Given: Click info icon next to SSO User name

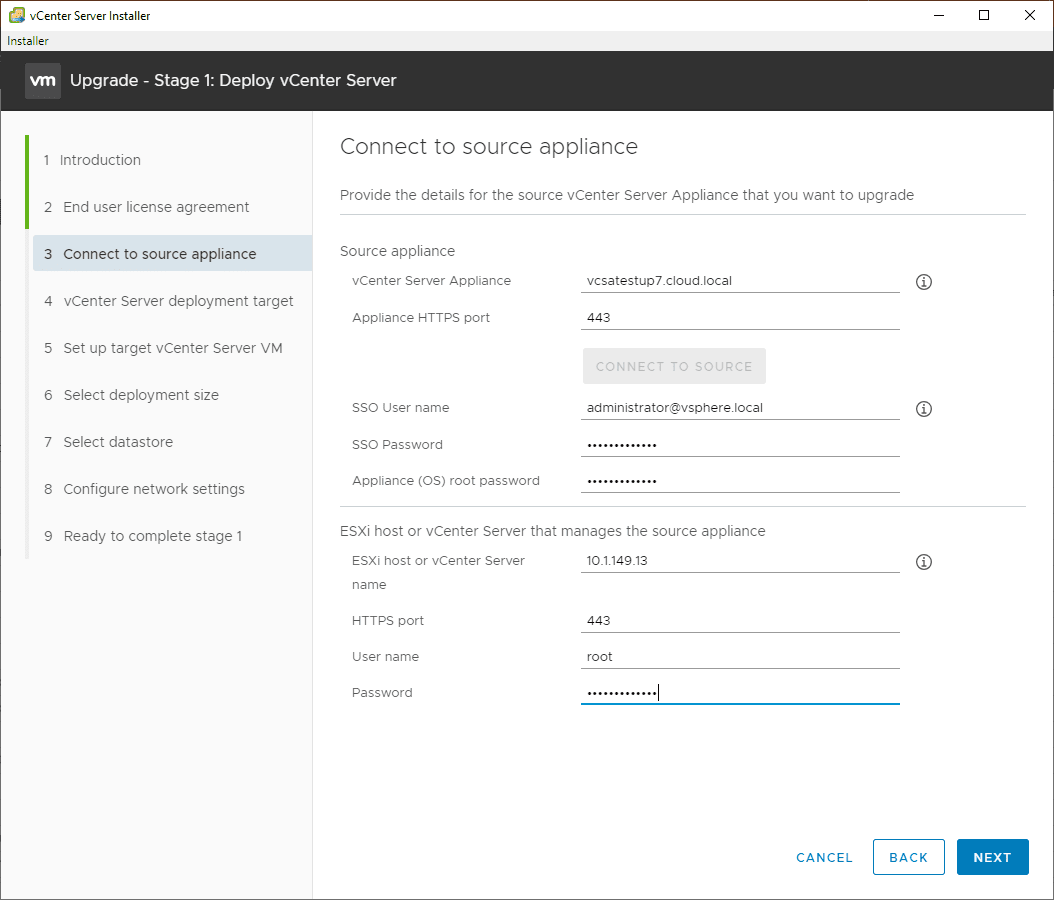Looking at the screenshot, I should [924, 409].
